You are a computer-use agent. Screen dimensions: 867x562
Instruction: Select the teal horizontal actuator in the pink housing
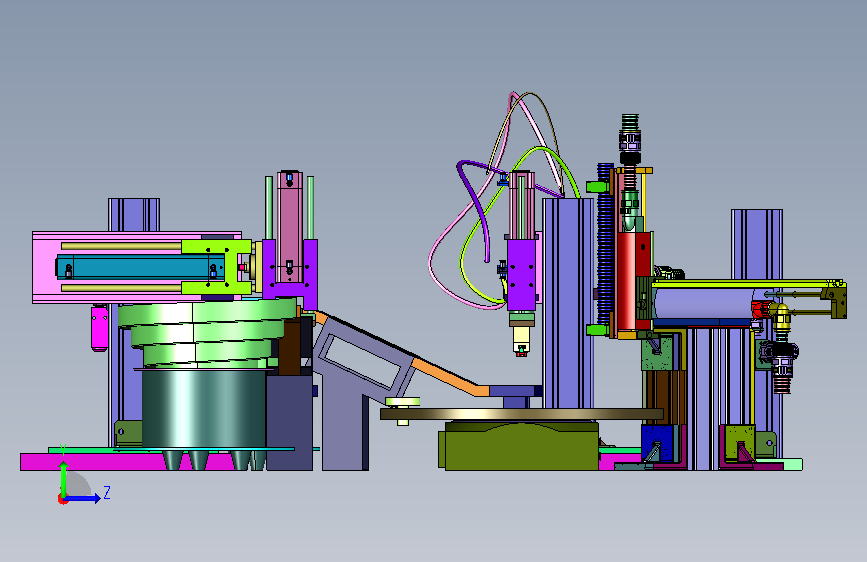(139, 267)
